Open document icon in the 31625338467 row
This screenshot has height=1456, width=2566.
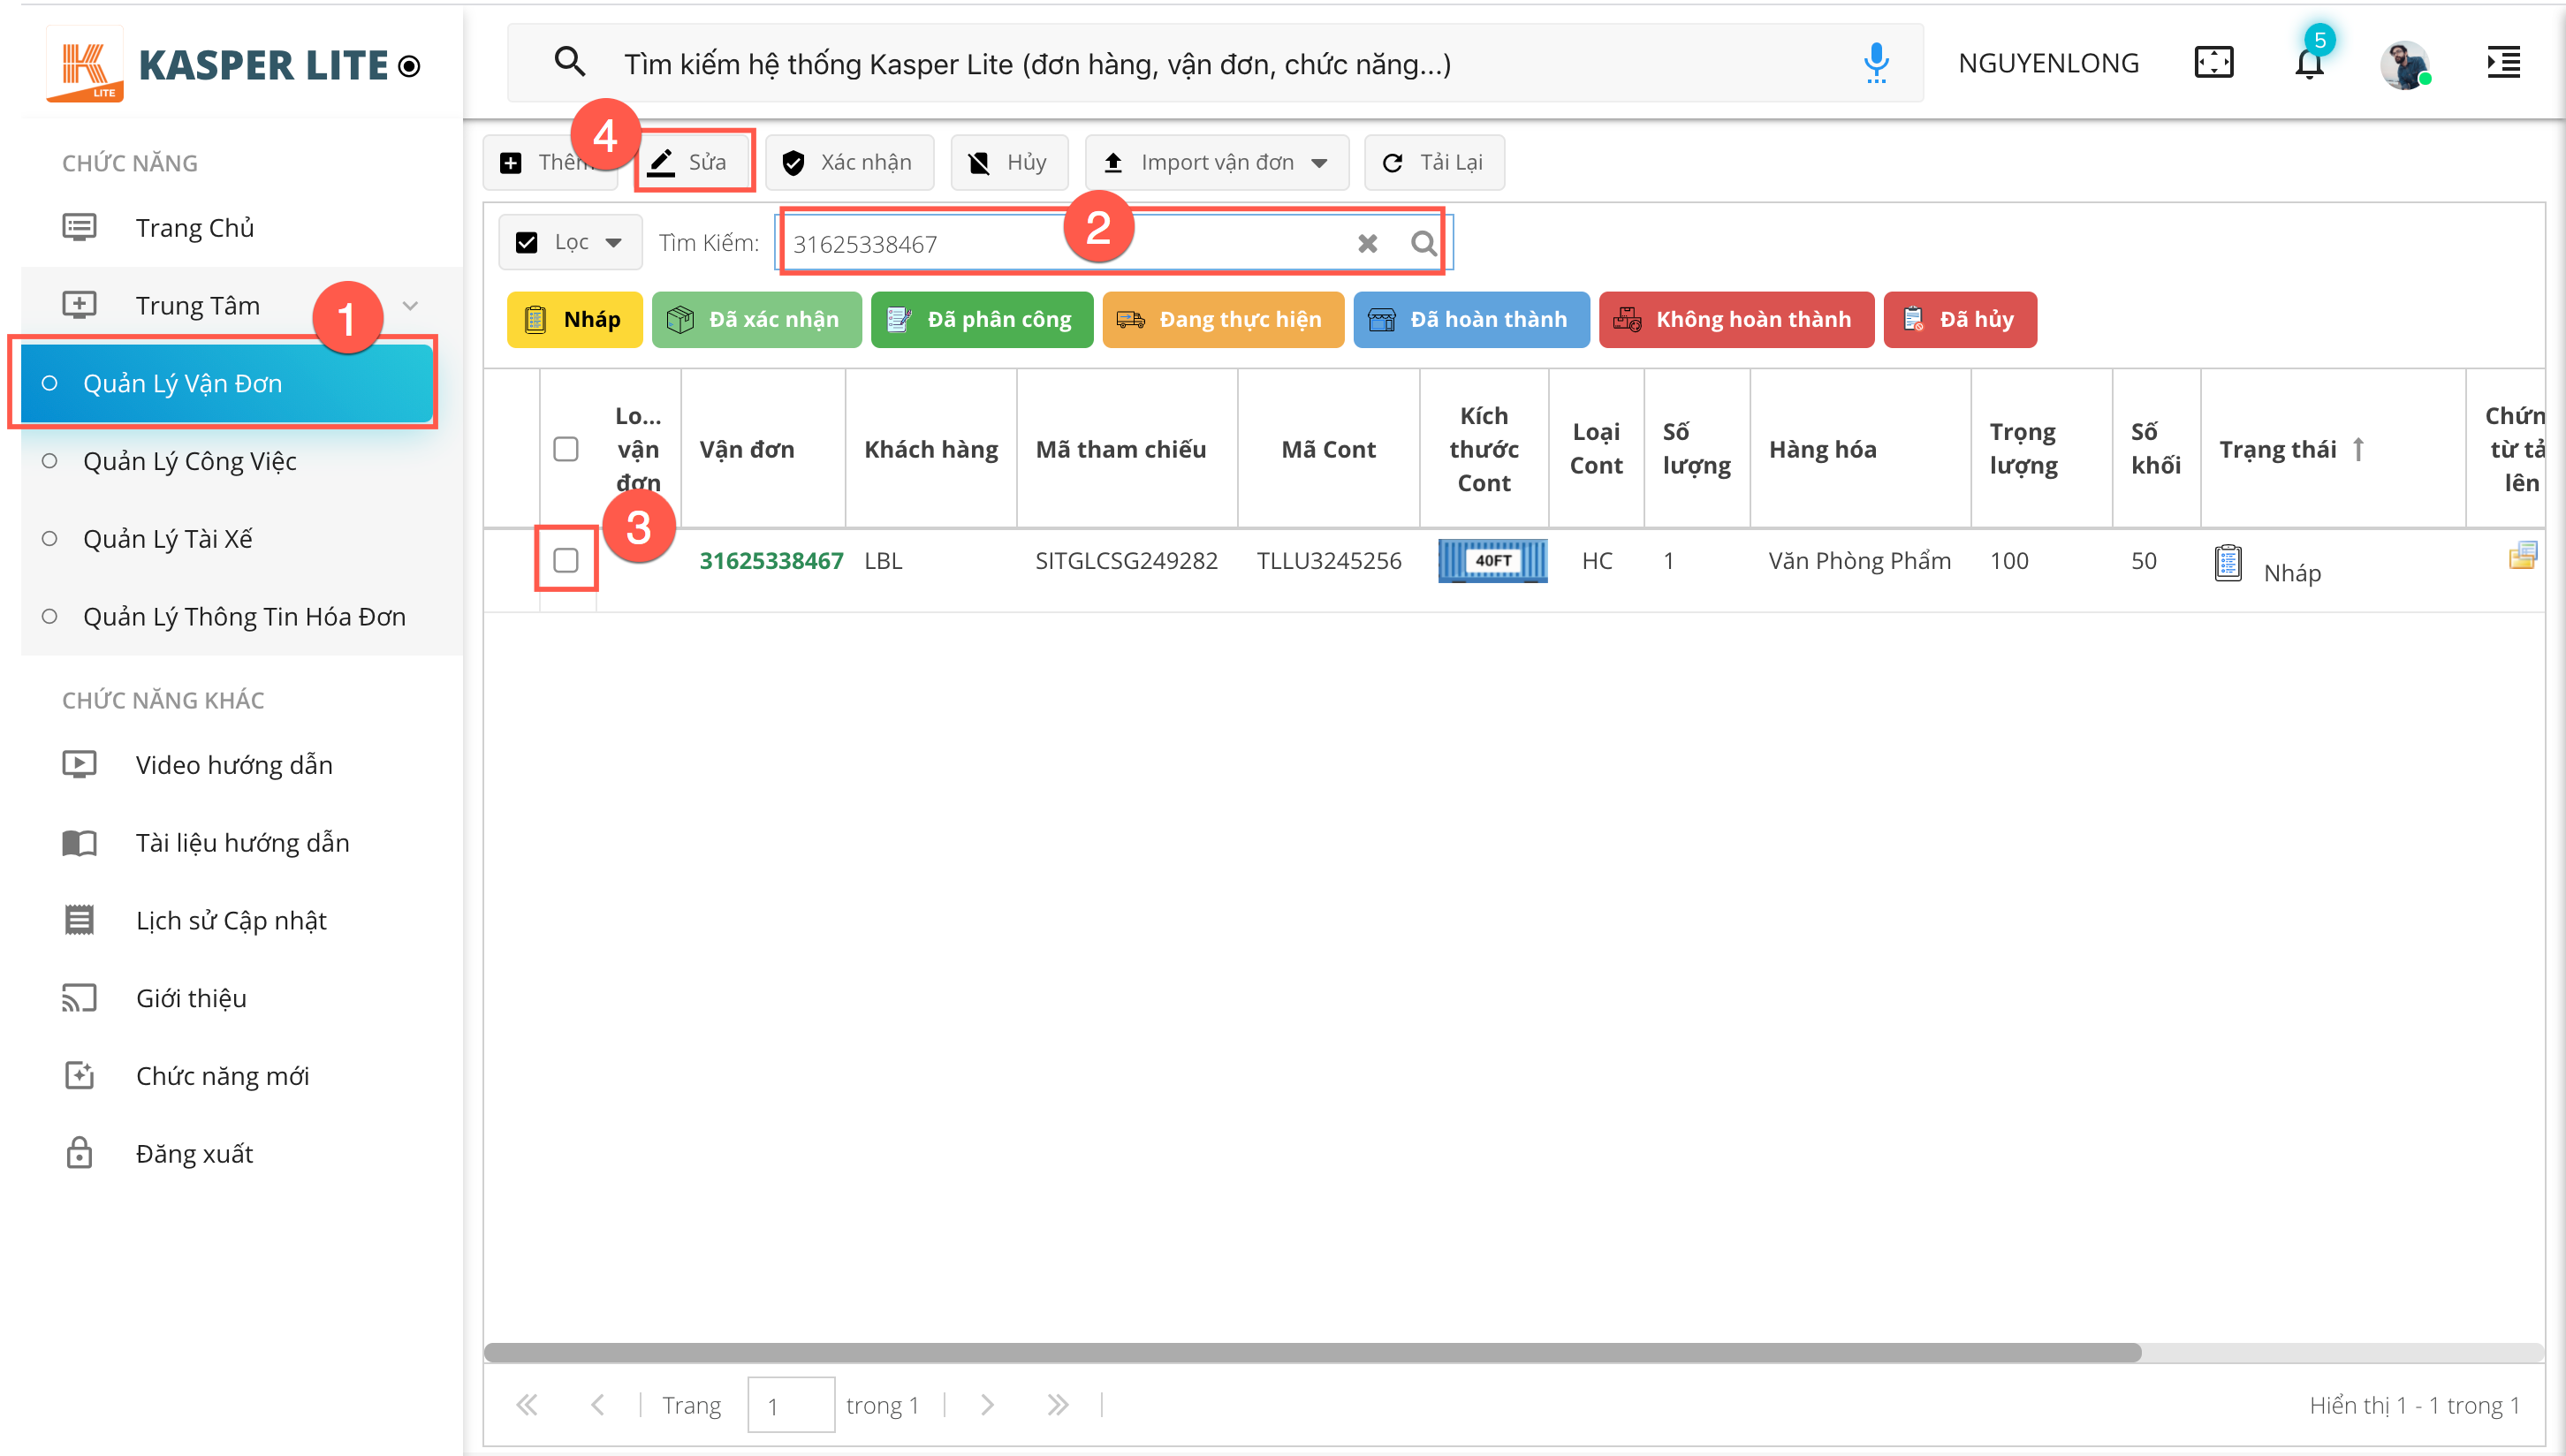(x=2522, y=555)
